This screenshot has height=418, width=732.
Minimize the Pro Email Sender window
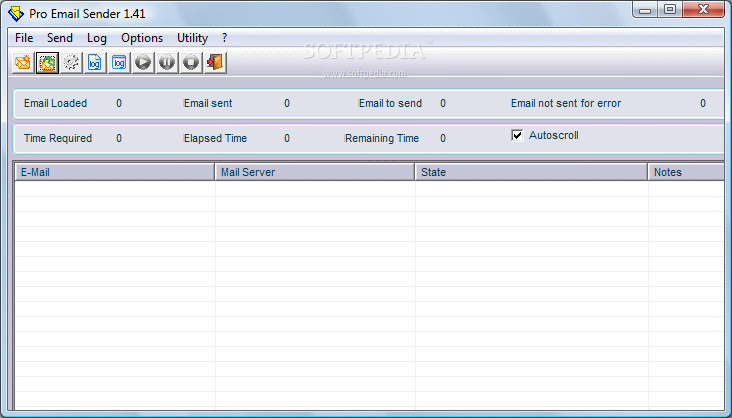coord(645,9)
